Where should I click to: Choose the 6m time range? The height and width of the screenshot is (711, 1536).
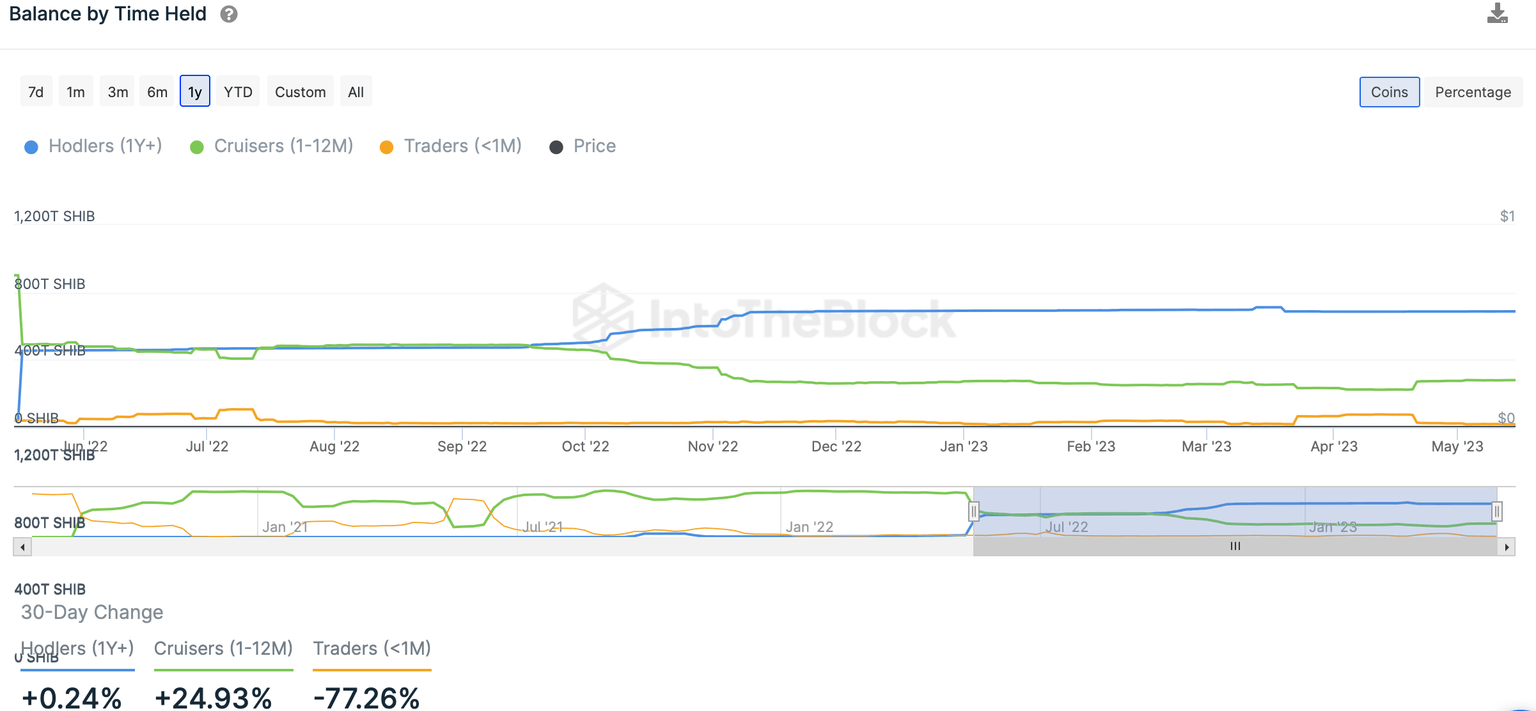coord(157,92)
